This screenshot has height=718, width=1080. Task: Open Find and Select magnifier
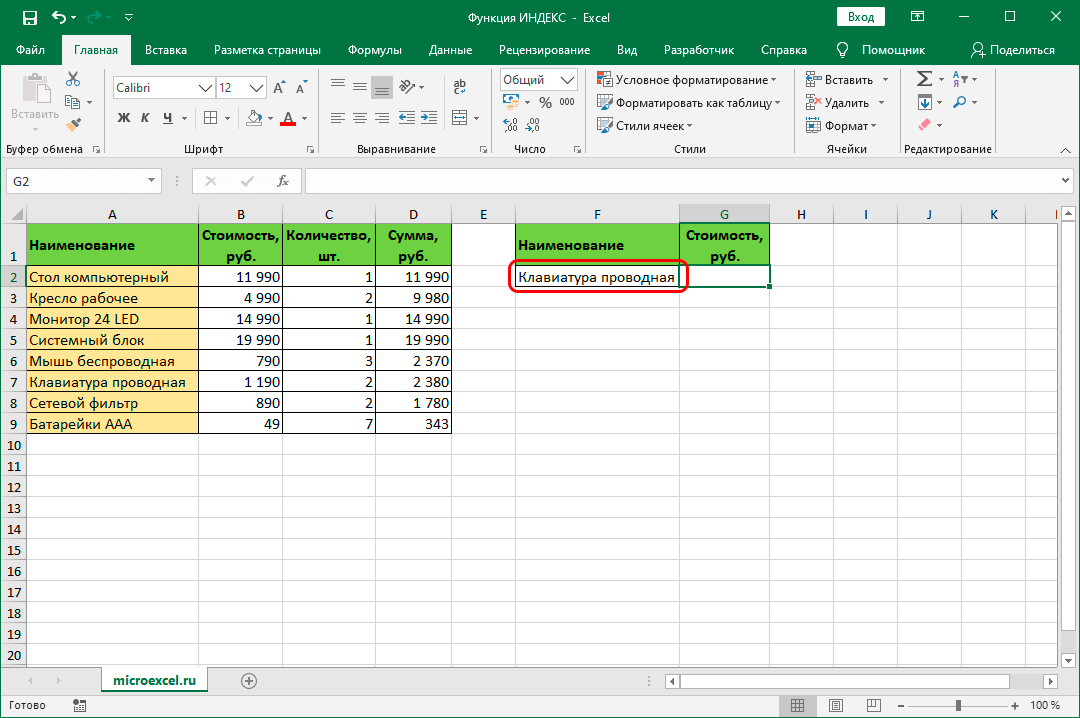click(959, 102)
